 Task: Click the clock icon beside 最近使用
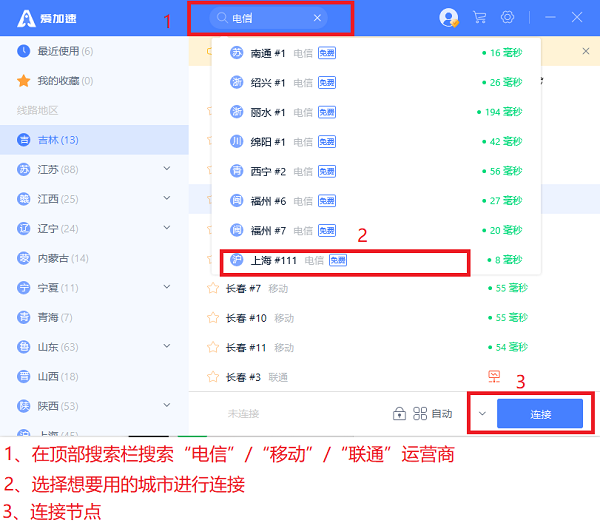[x=24, y=51]
